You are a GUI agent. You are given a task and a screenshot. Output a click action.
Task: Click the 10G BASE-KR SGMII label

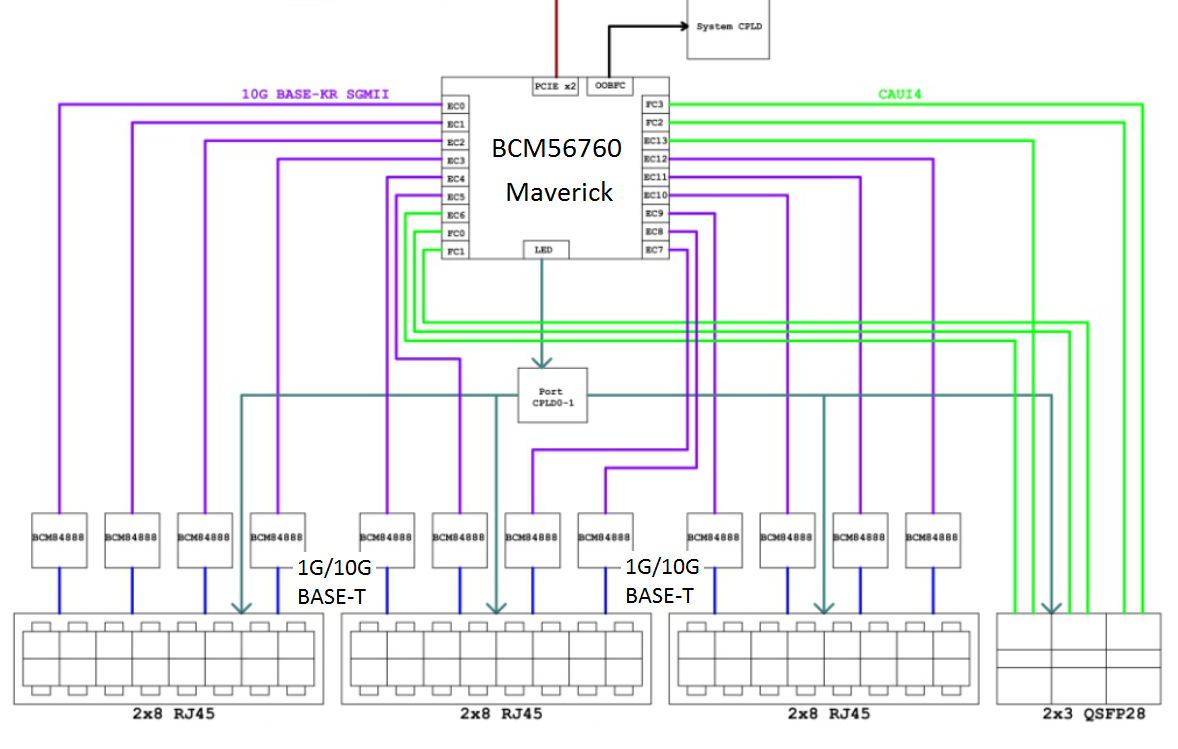(x=315, y=94)
